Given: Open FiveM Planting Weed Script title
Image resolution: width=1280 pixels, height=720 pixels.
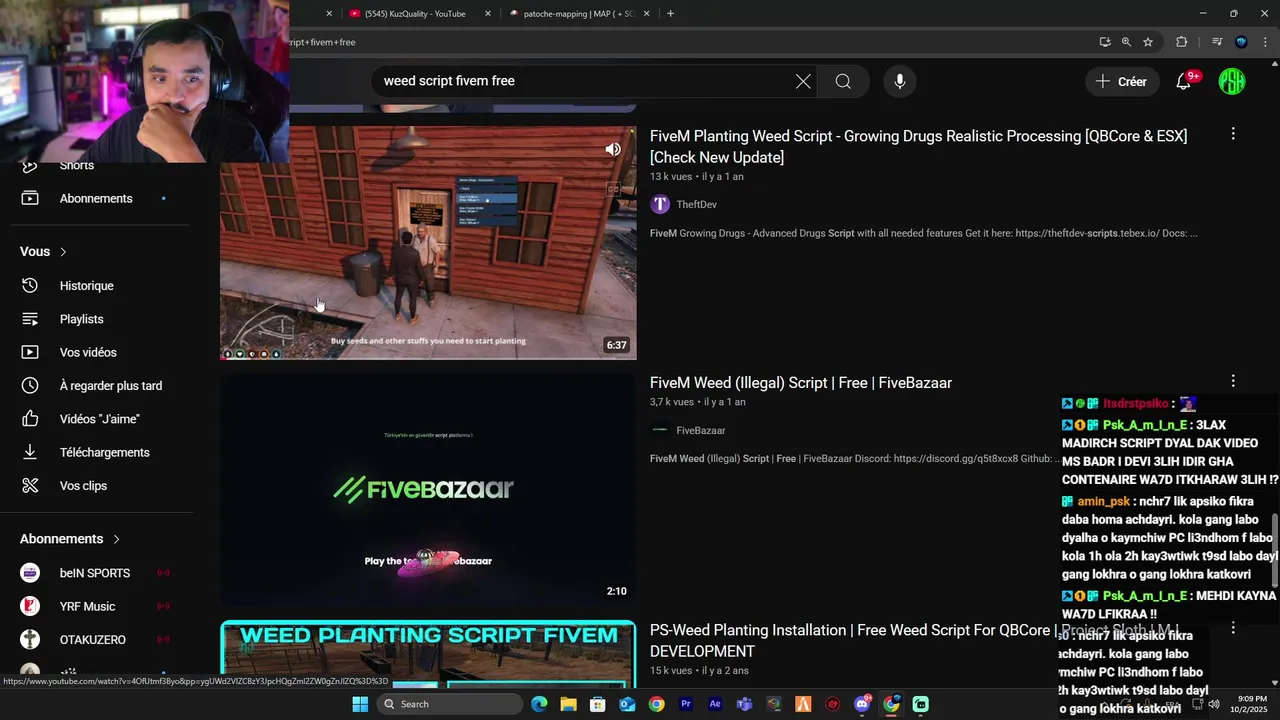Looking at the screenshot, I should click(918, 146).
